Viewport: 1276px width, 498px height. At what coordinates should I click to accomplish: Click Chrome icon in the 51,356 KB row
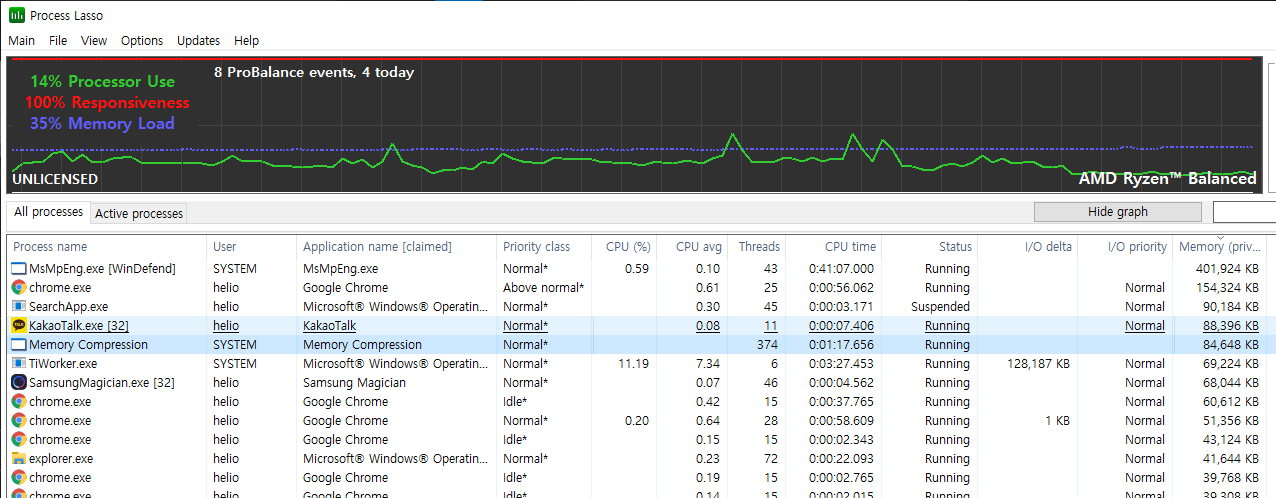(18, 420)
